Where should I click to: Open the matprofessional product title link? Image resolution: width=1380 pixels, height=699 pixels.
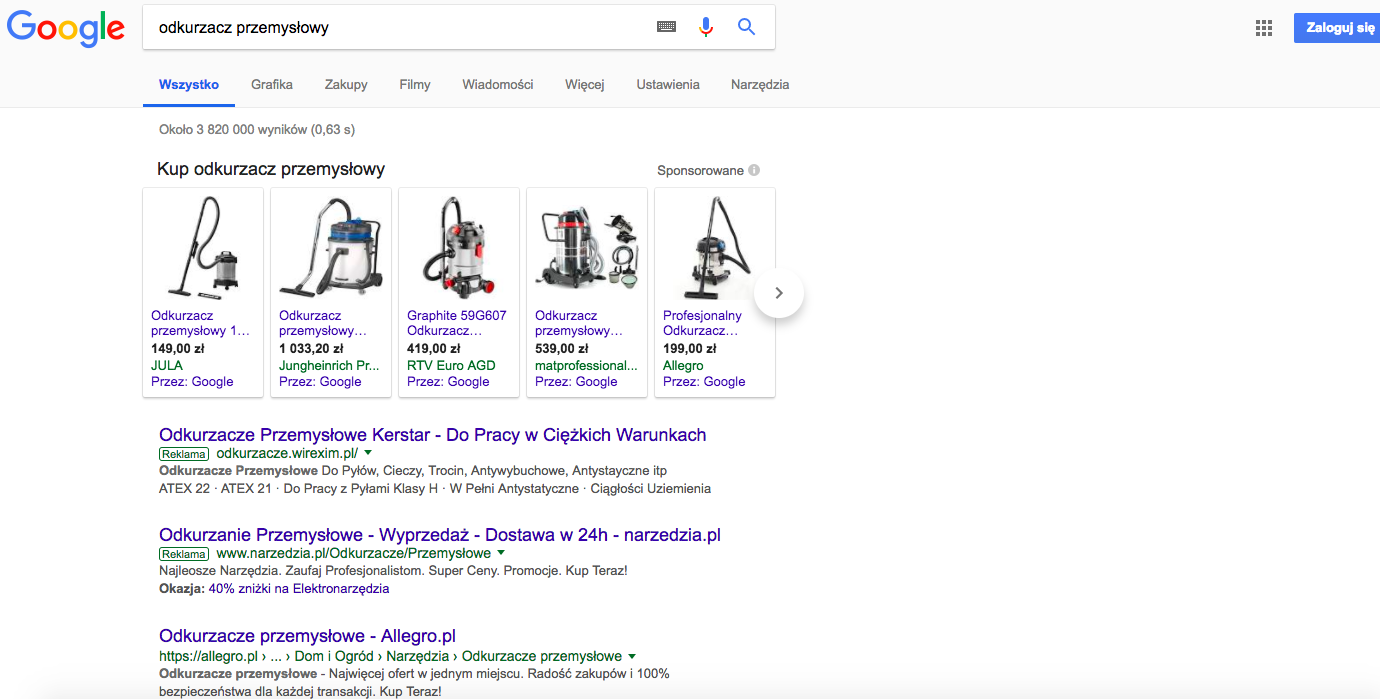click(x=579, y=323)
